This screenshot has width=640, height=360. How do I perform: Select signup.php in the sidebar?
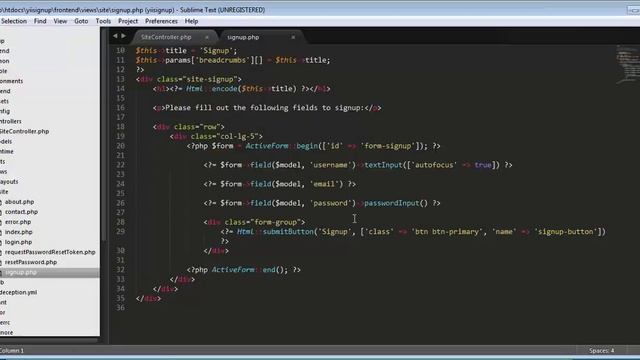point(21,272)
